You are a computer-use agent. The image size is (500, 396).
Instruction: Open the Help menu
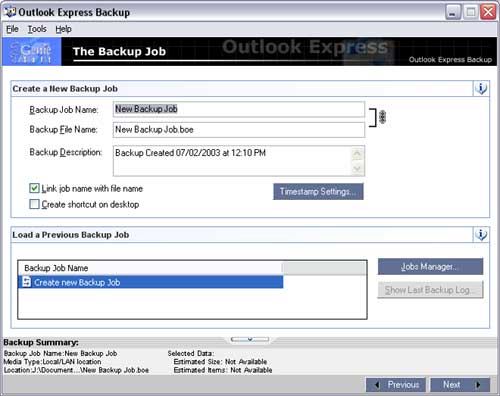click(63, 29)
